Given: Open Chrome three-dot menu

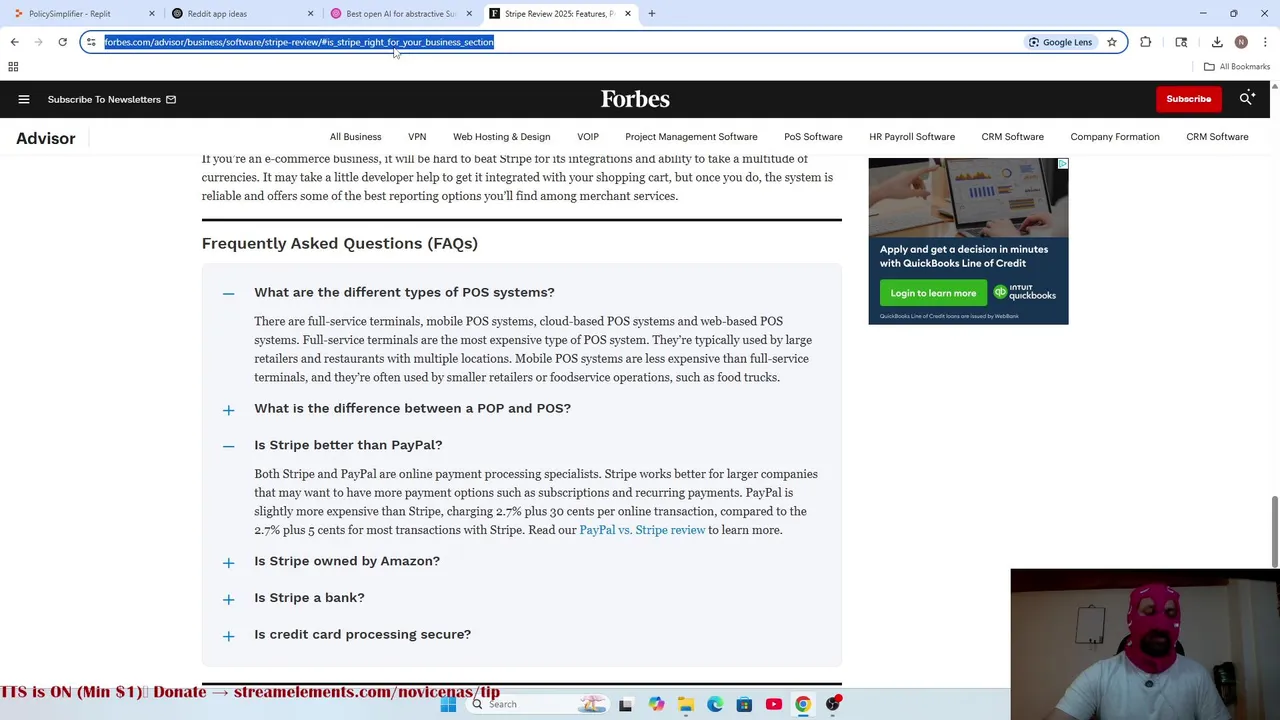Looking at the screenshot, I should (1265, 42).
